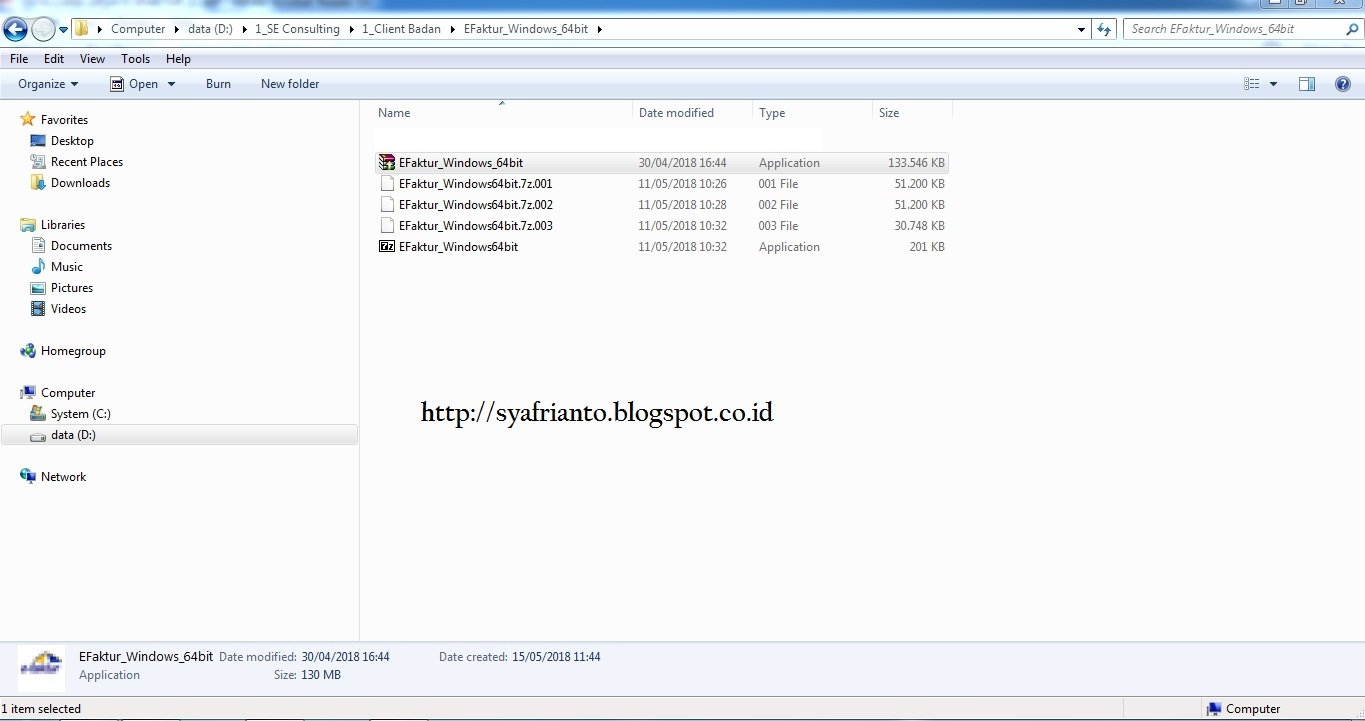Expand the Open button dropdown arrow
The image size is (1365, 721).
click(171, 84)
